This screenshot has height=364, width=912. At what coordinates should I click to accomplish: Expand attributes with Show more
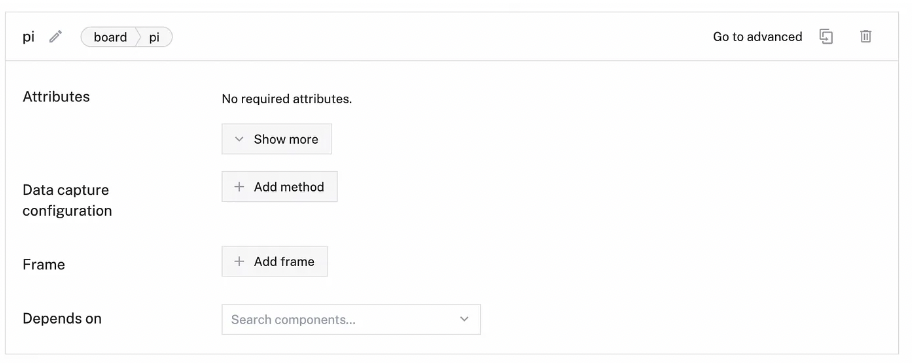[277, 139]
